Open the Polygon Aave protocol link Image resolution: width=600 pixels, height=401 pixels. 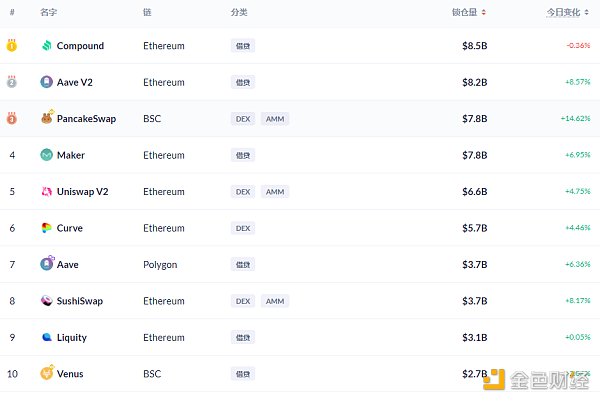click(68, 265)
